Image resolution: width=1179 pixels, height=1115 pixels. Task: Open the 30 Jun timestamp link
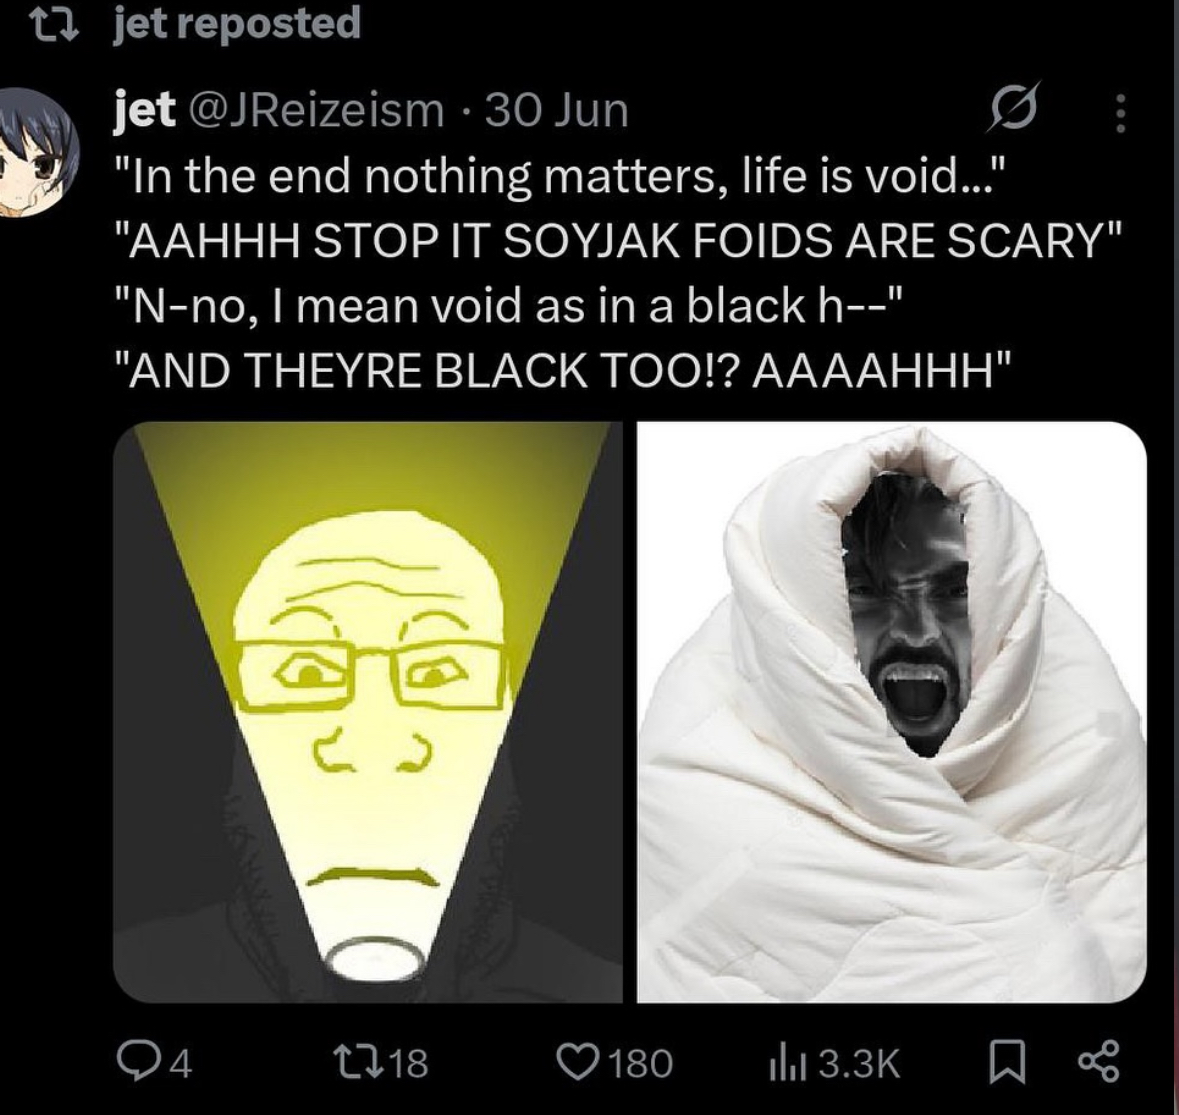pos(556,111)
